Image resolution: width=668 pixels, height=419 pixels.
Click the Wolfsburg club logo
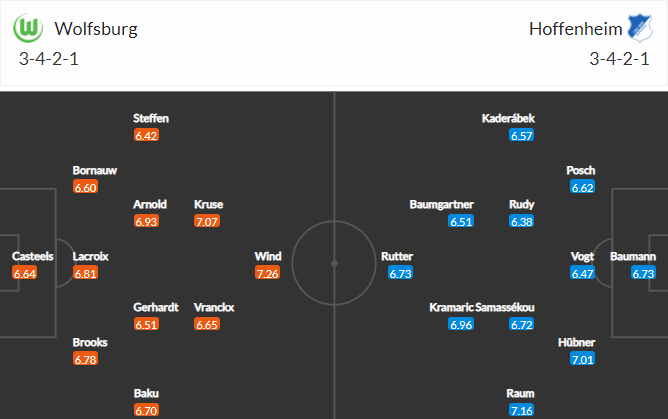pyautogui.click(x=29, y=28)
